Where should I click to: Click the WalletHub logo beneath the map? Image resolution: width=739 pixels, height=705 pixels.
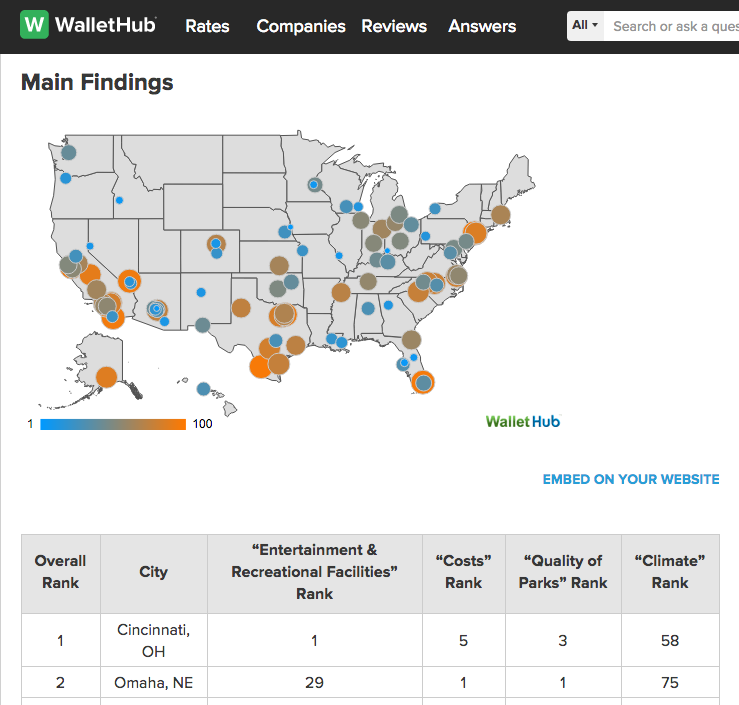(x=523, y=421)
